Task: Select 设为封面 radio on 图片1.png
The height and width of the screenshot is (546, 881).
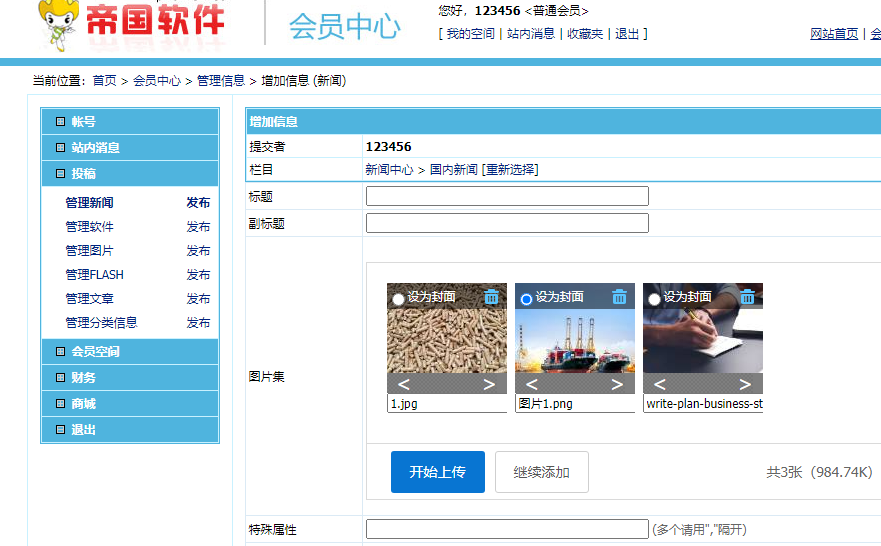Action: tap(526, 299)
